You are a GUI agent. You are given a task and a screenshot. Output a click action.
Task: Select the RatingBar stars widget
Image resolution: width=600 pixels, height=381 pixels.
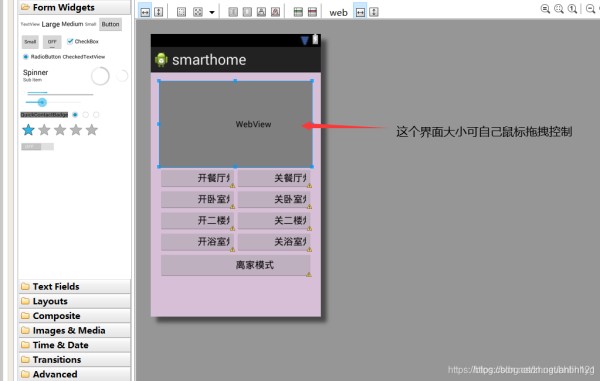pyautogui.click(x=60, y=130)
